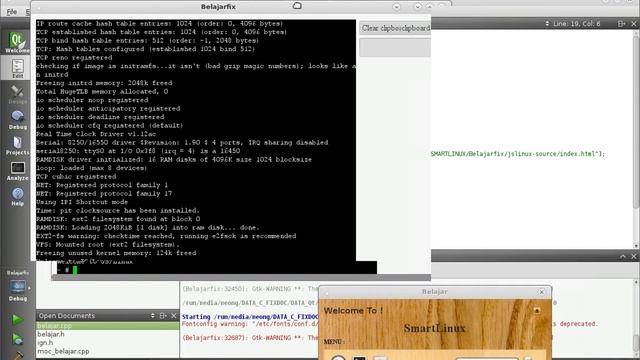The width and height of the screenshot is (640, 360).
Task: Switch to Edit mode in sidebar
Action: click(17, 68)
